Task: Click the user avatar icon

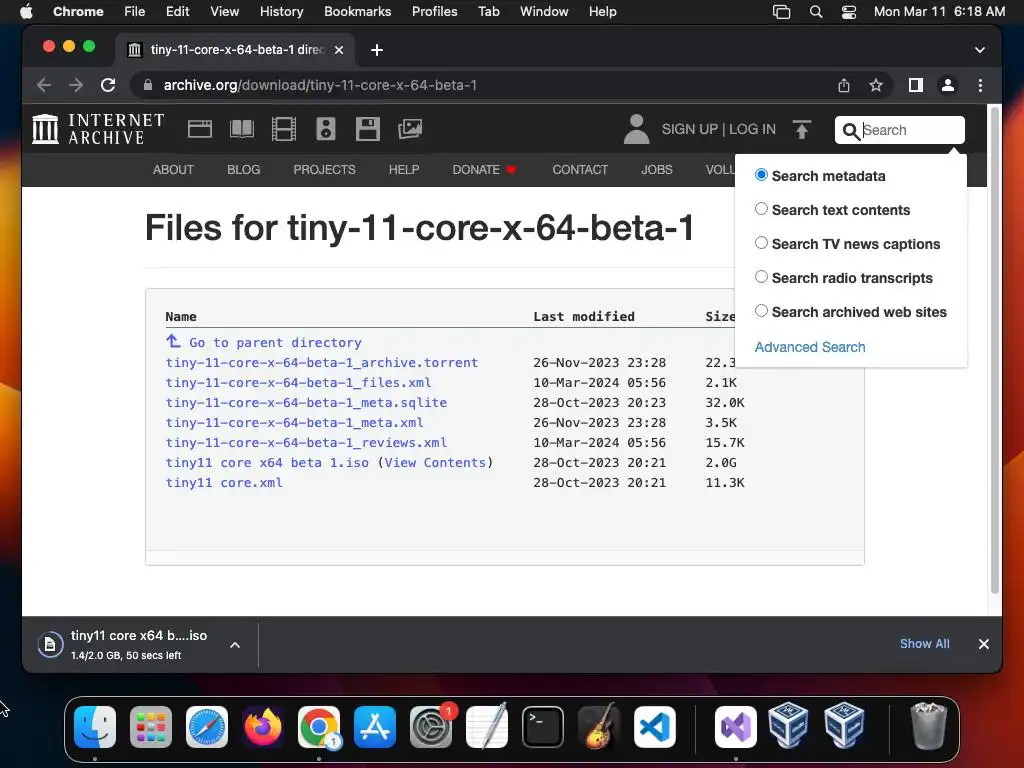Action: [636, 129]
